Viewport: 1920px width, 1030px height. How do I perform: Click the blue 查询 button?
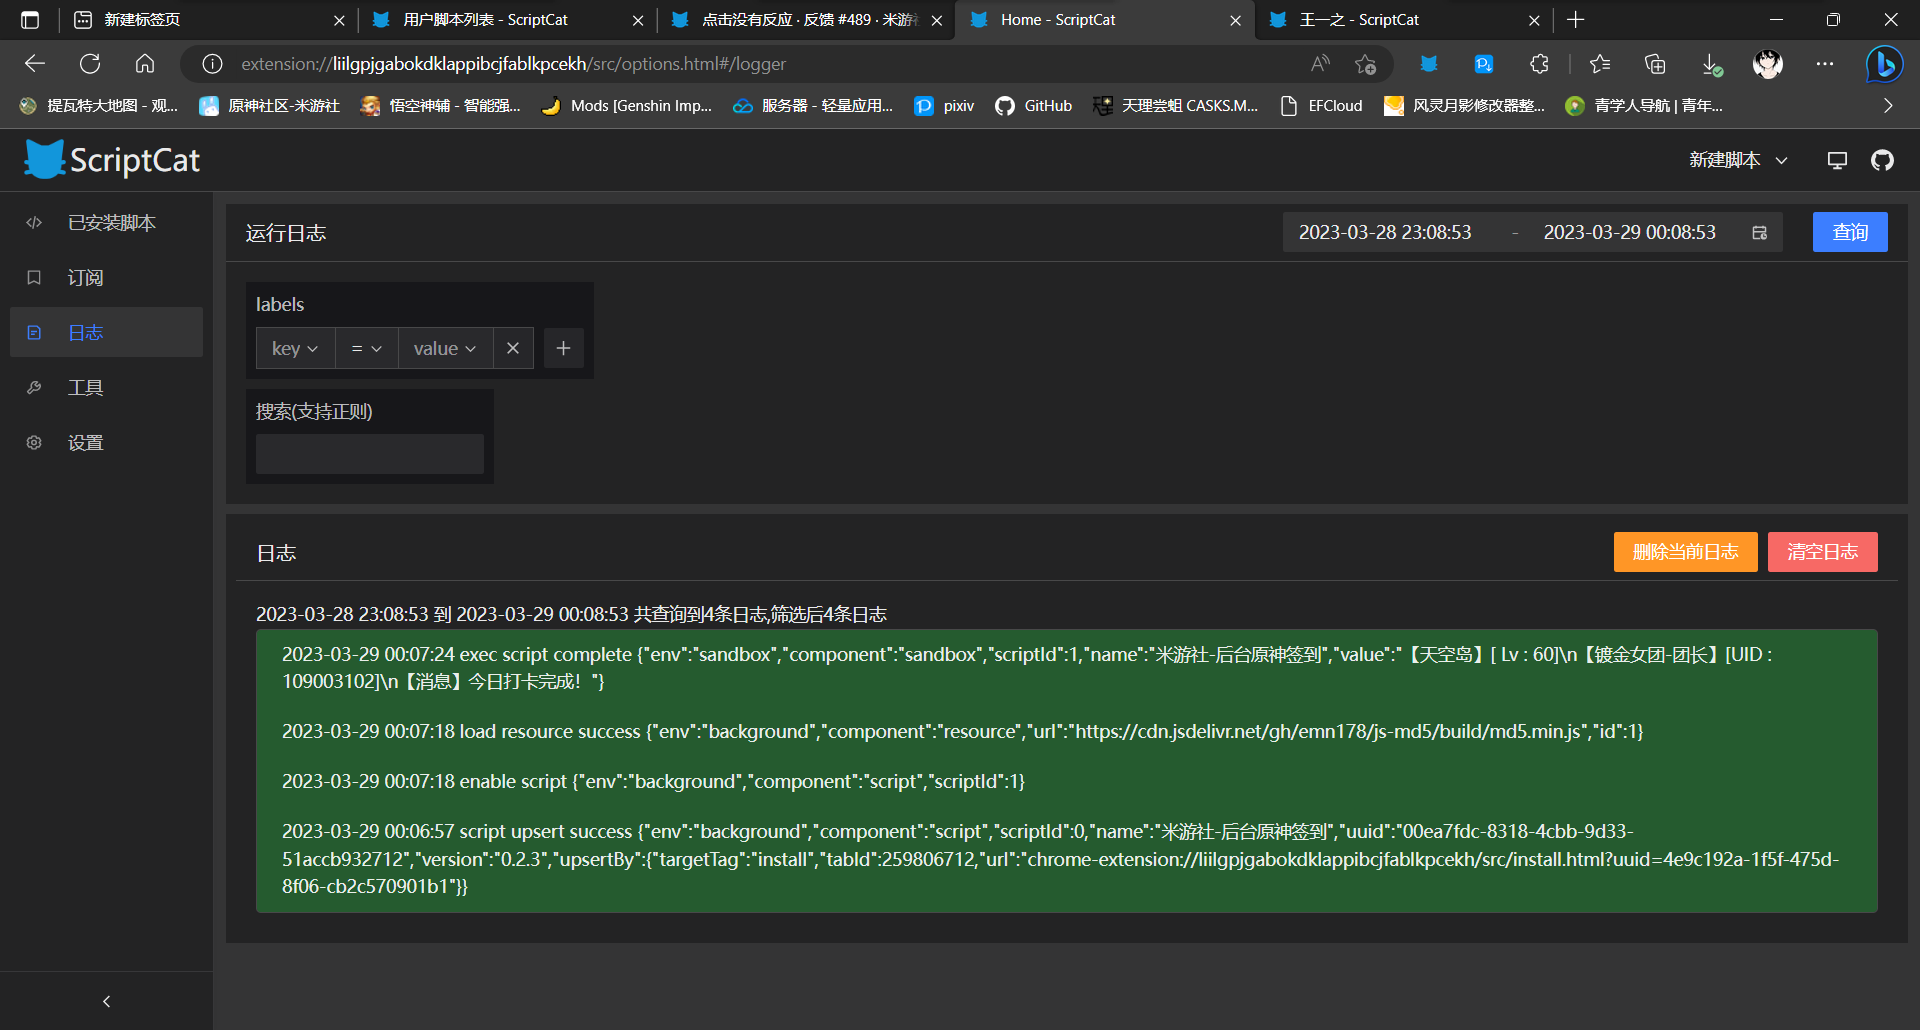1849,232
